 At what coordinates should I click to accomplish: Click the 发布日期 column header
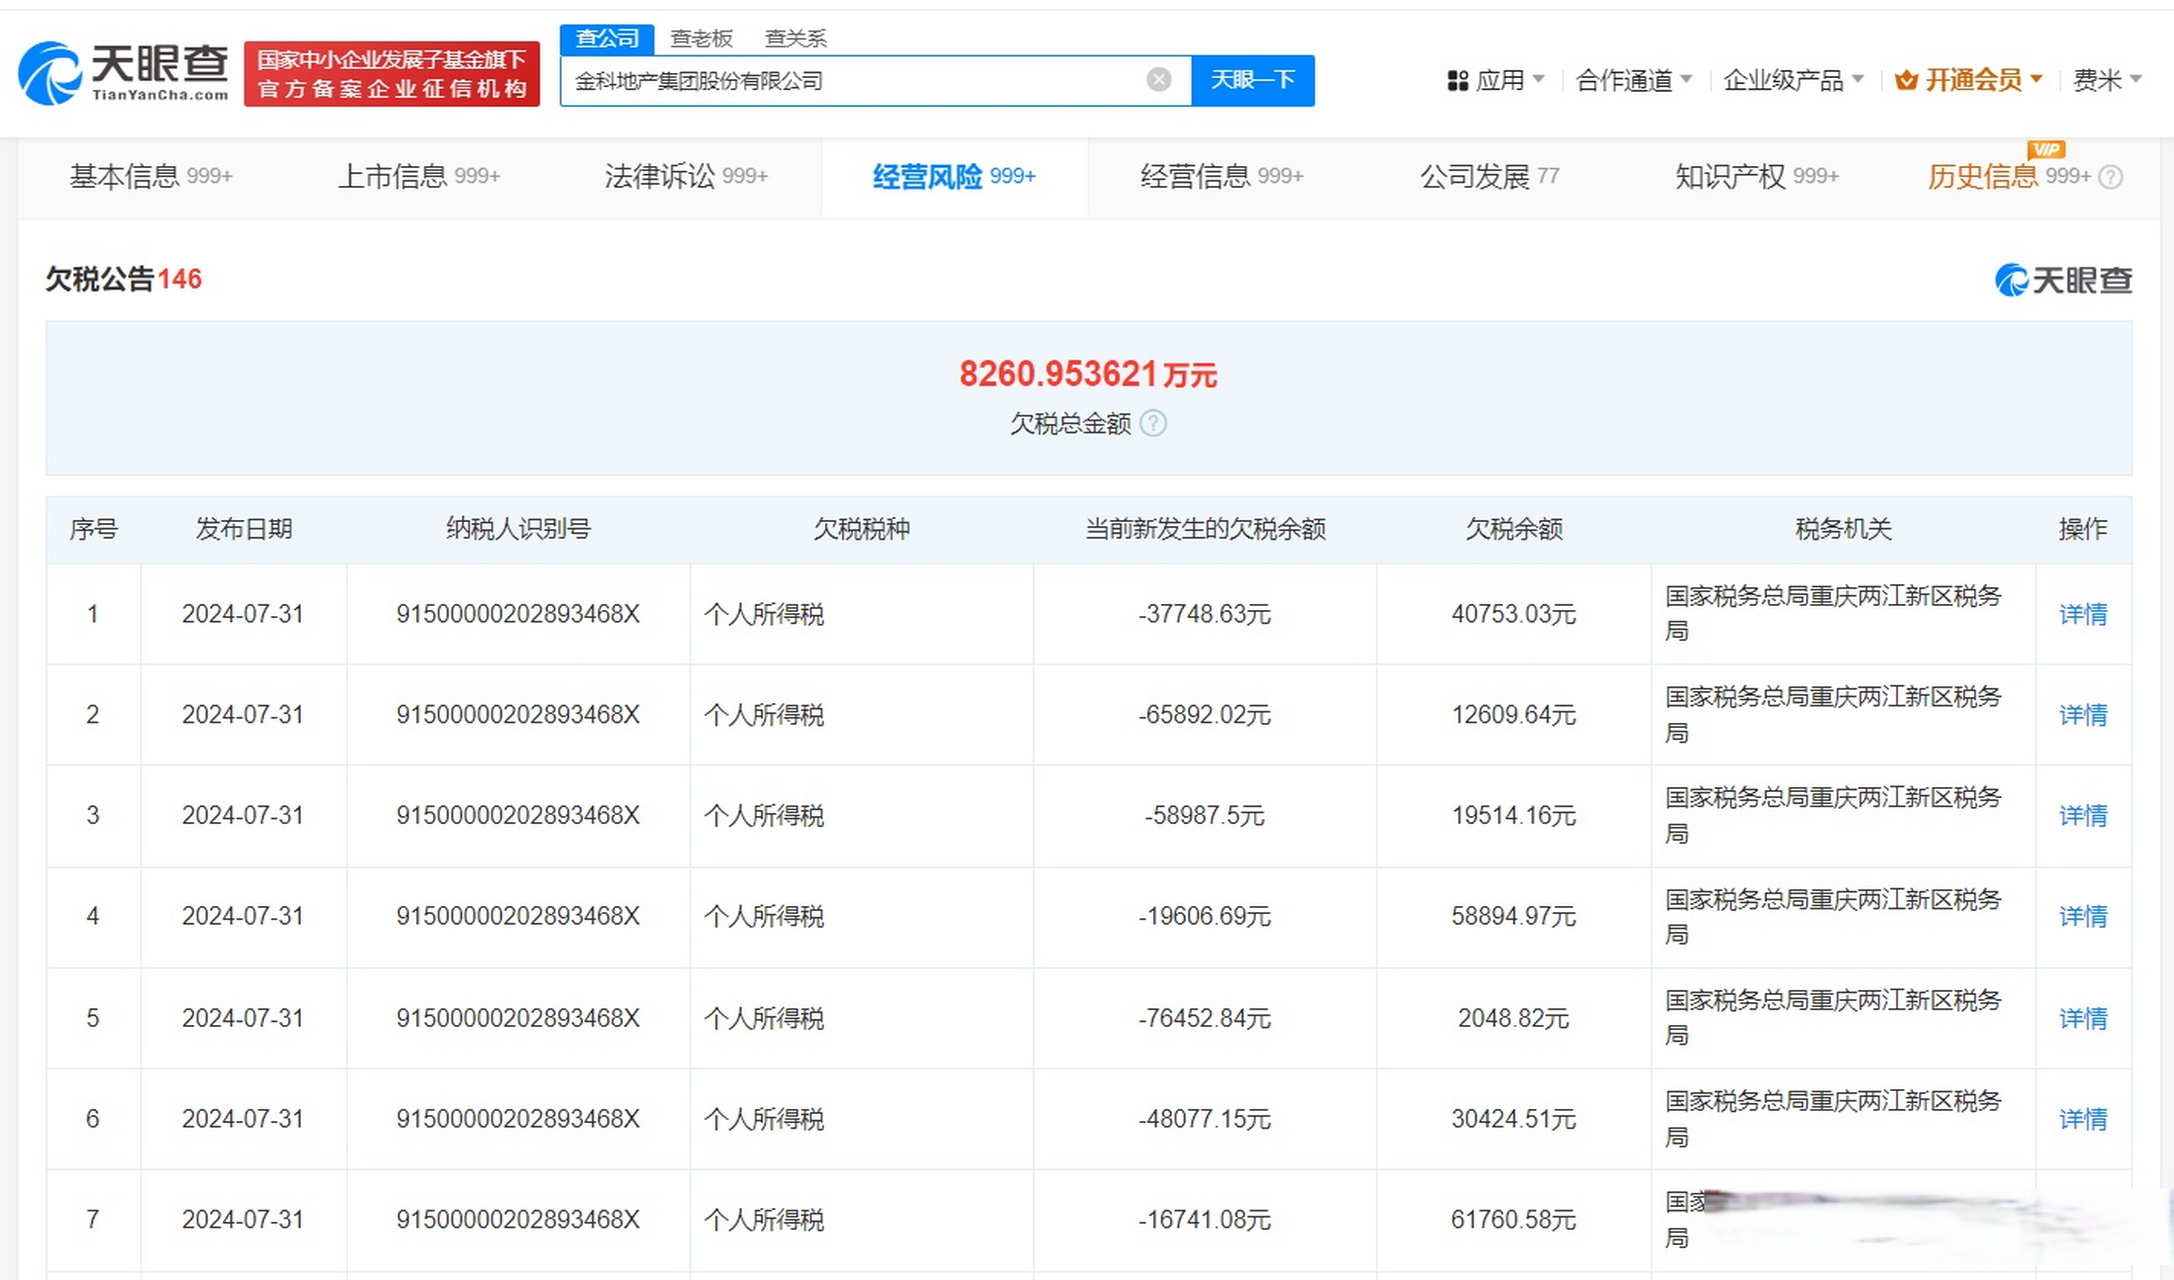click(244, 529)
